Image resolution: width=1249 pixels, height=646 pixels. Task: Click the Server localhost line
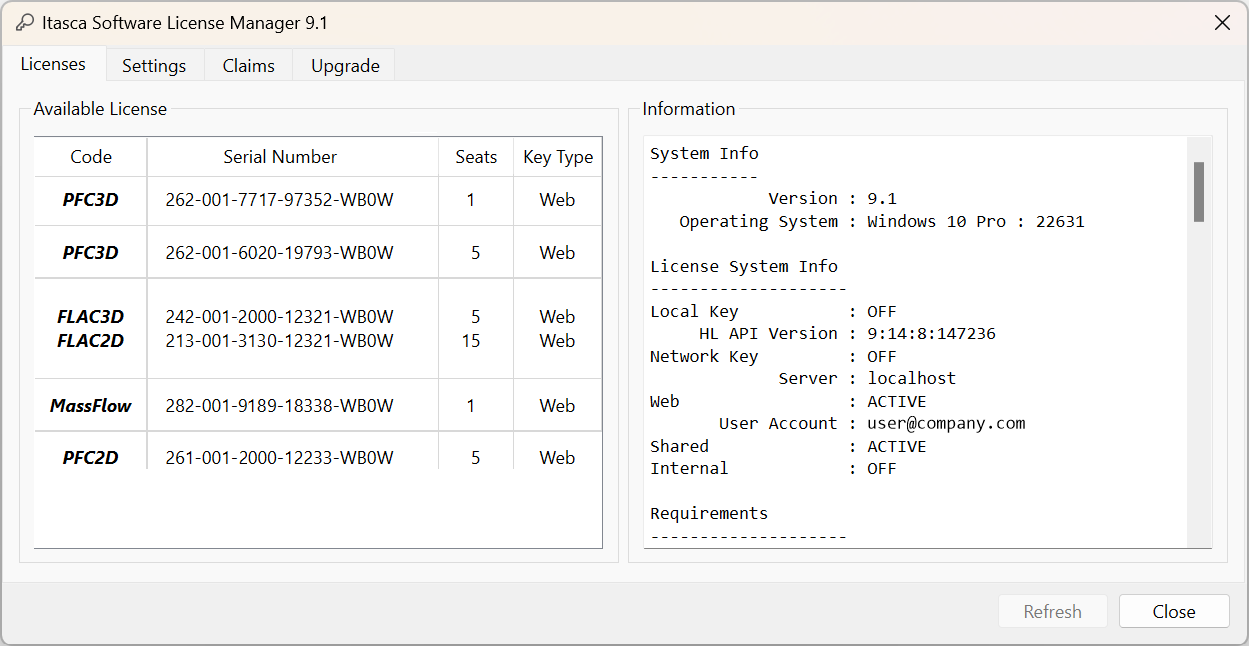point(867,379)
